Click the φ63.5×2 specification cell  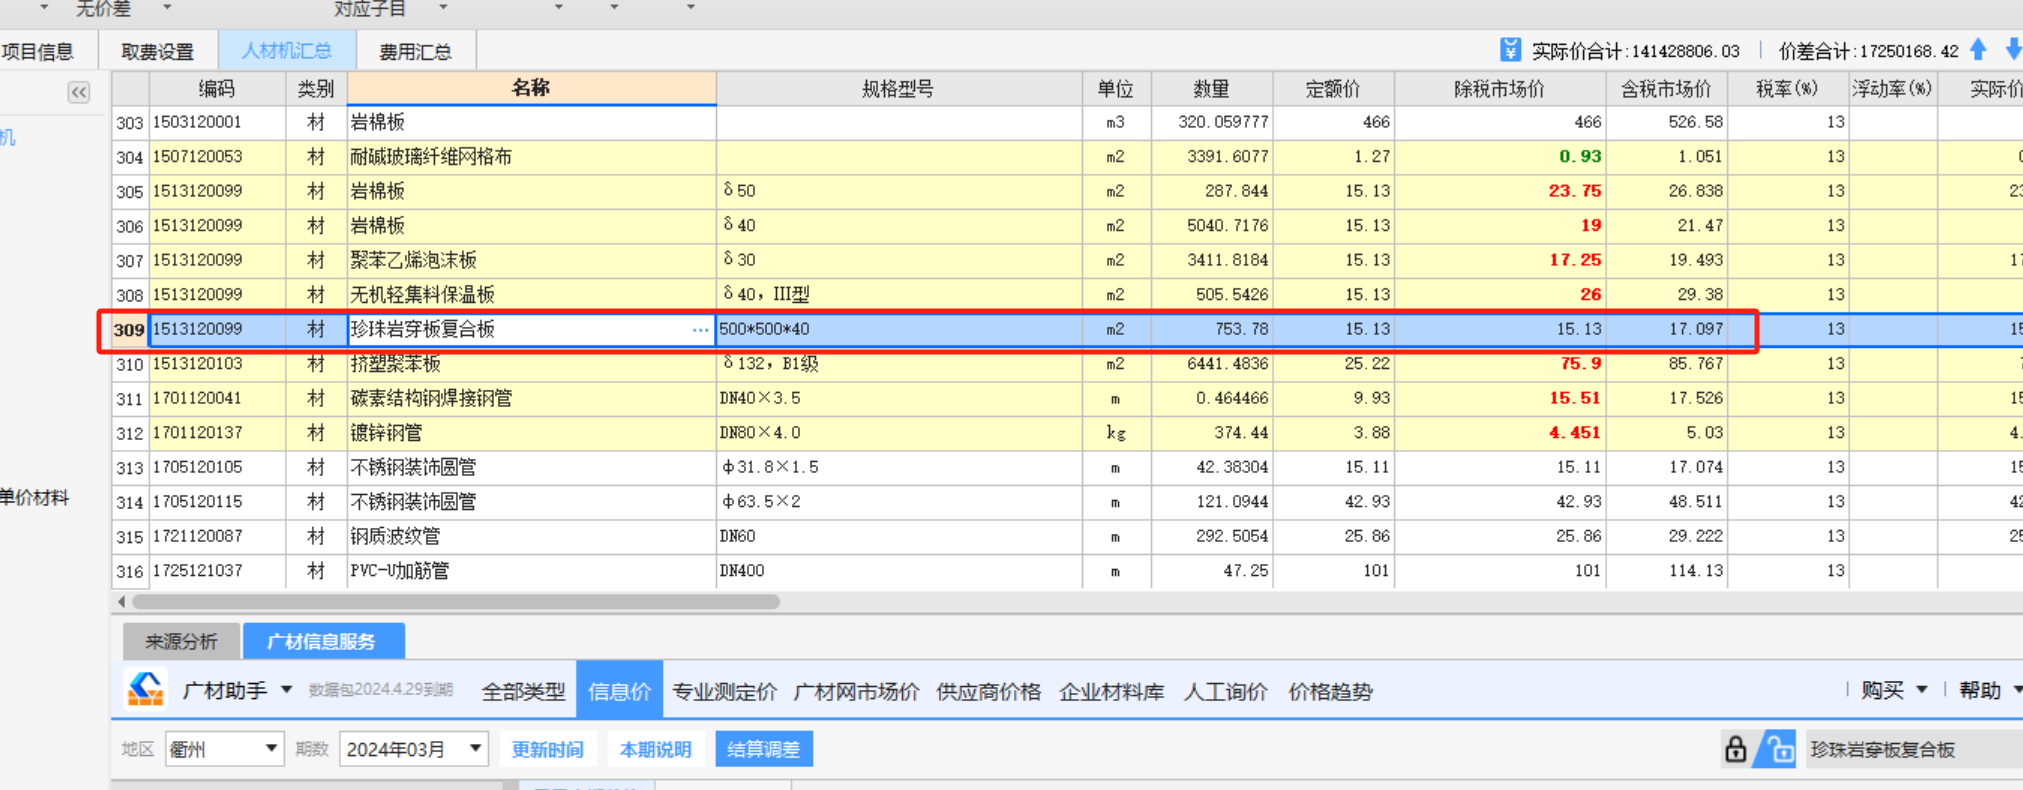click(x=899, y=501)
